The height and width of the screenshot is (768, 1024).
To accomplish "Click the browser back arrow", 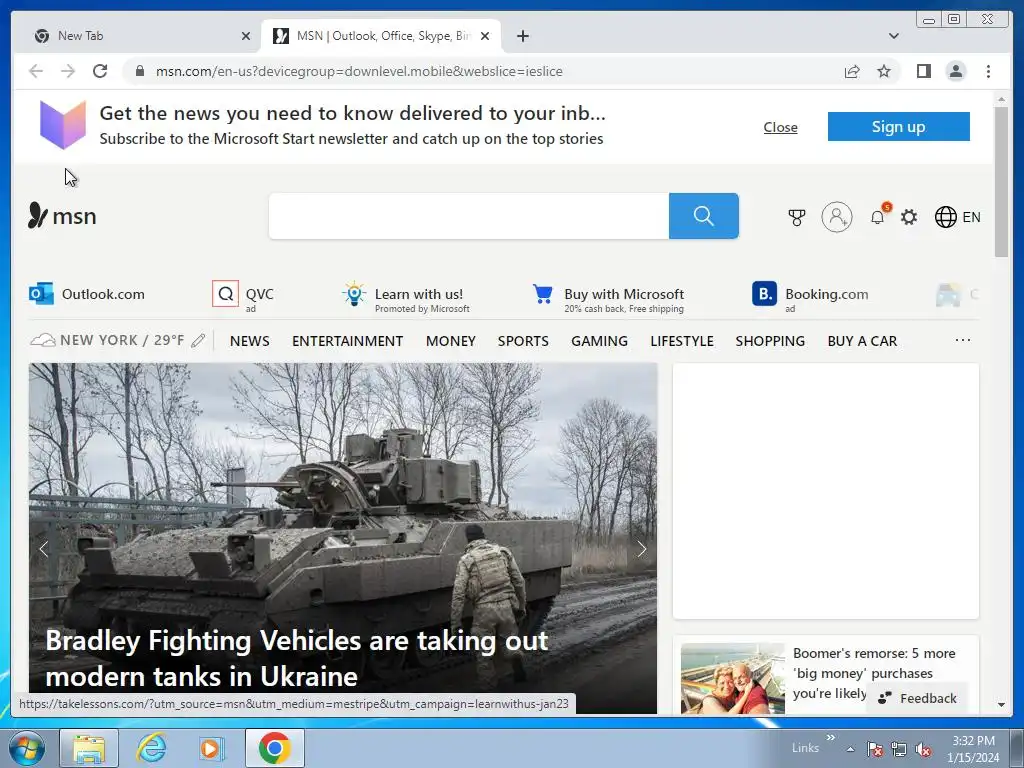I will [36, 71].
